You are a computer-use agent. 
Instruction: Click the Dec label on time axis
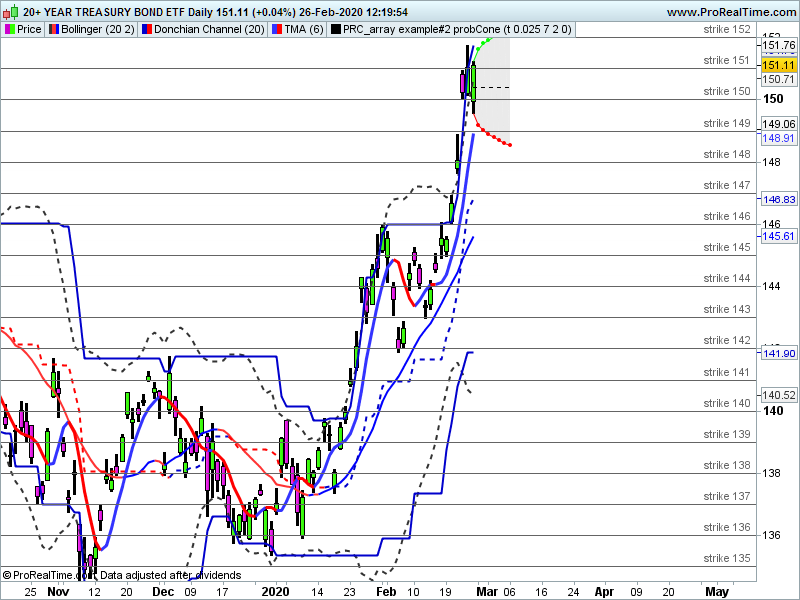tap(163, 592)
